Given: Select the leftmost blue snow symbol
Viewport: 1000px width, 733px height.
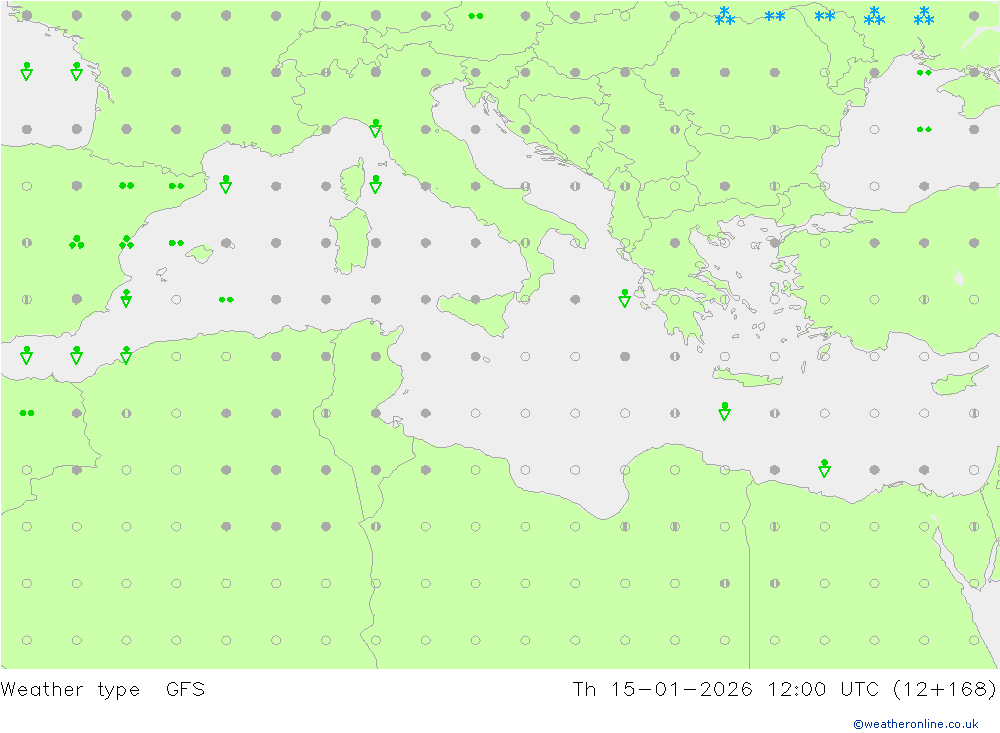Looking at the screenshot, I should [x=724, y=16].
